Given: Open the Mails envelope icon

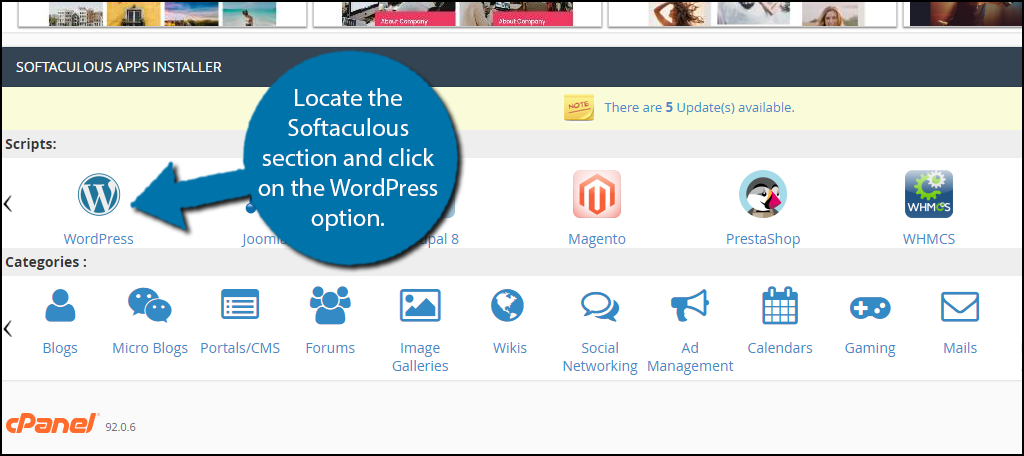Looking at the screenshot, I should click(960, 306).
